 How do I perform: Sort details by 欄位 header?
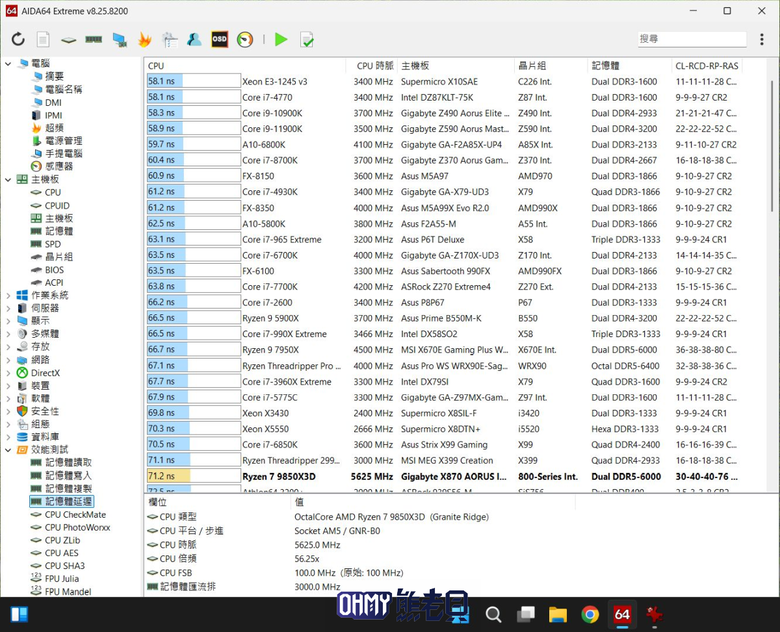click(217, 502)
